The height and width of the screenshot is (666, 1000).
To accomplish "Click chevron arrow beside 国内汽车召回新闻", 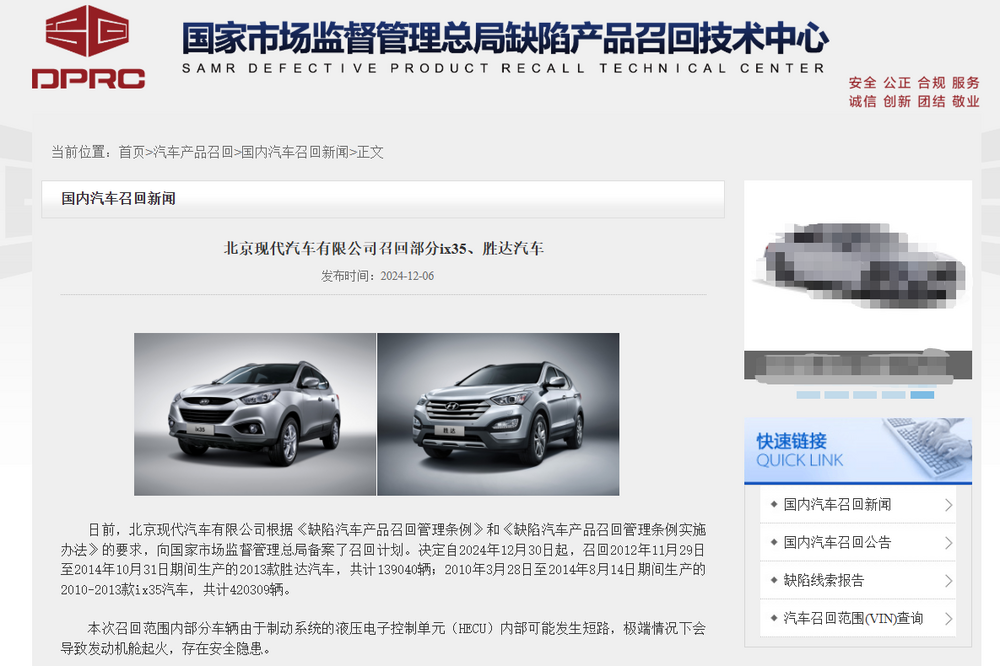I will tap(948, 505).
